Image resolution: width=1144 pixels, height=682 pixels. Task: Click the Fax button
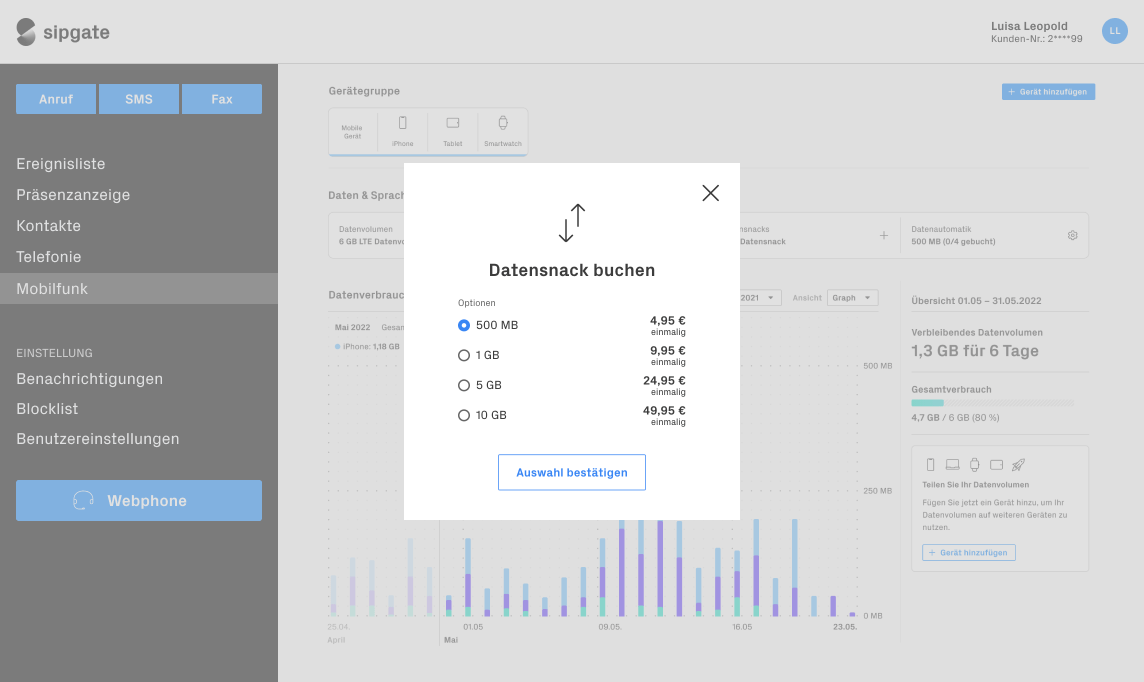point(222,99)
